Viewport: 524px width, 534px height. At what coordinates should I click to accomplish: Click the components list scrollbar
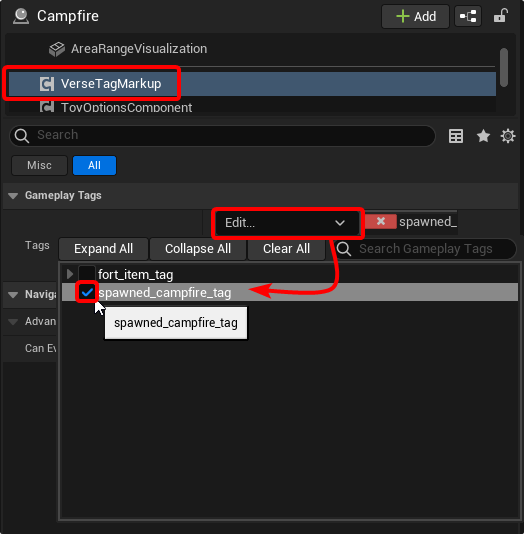point(504,67)
